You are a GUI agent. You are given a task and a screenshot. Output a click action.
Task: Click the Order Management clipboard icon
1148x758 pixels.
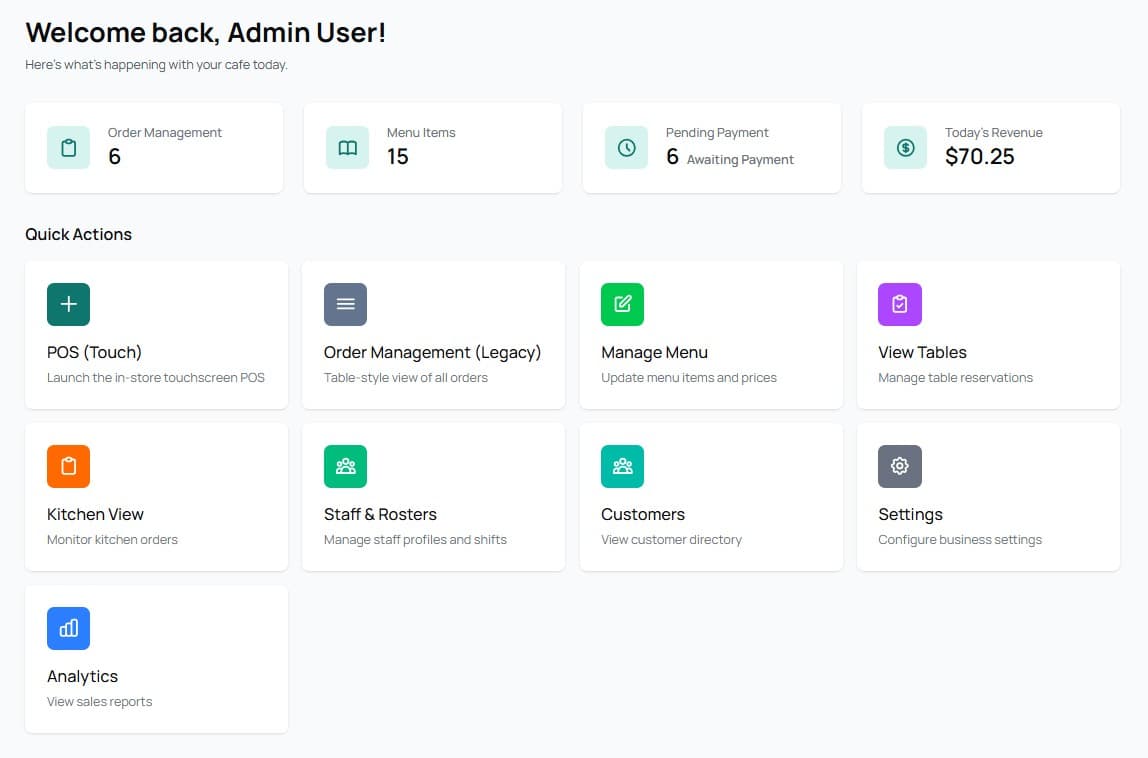coord(68,147)
